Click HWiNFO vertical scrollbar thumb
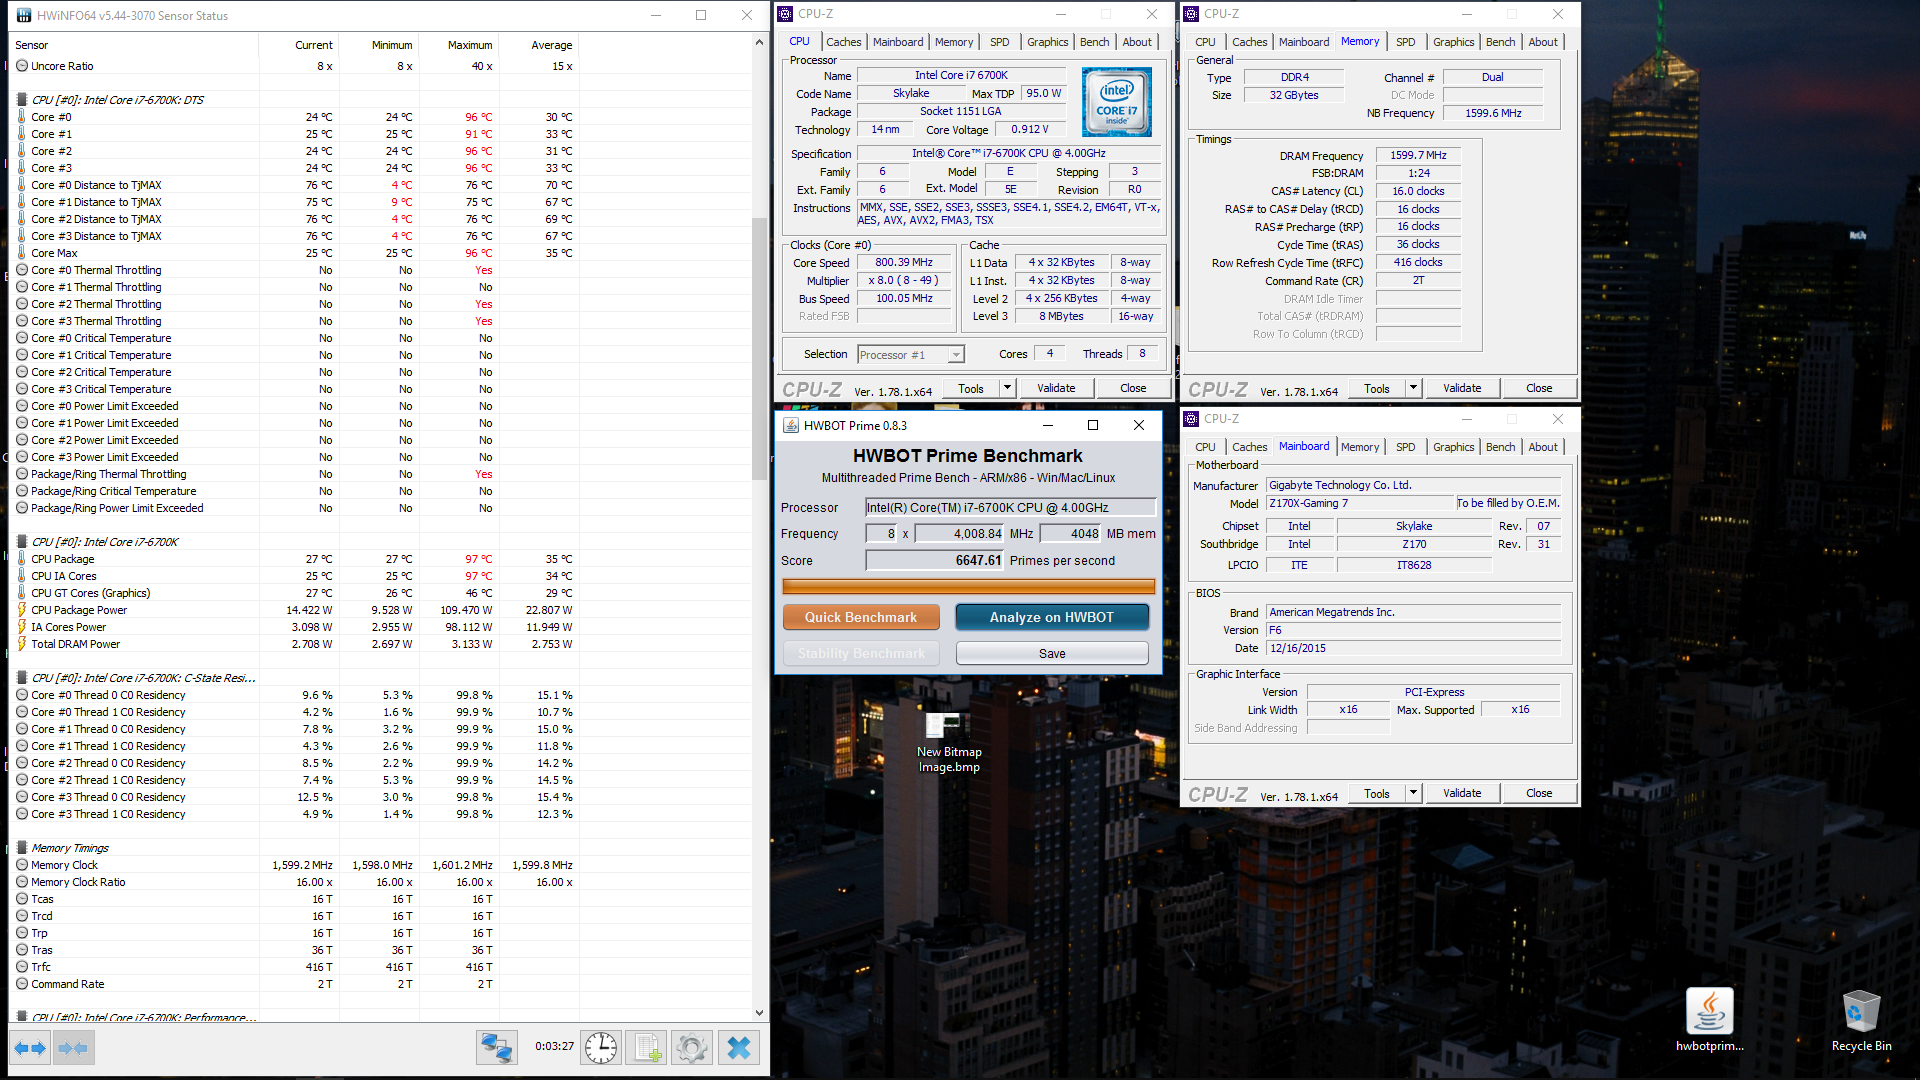 tap(759, 347)
